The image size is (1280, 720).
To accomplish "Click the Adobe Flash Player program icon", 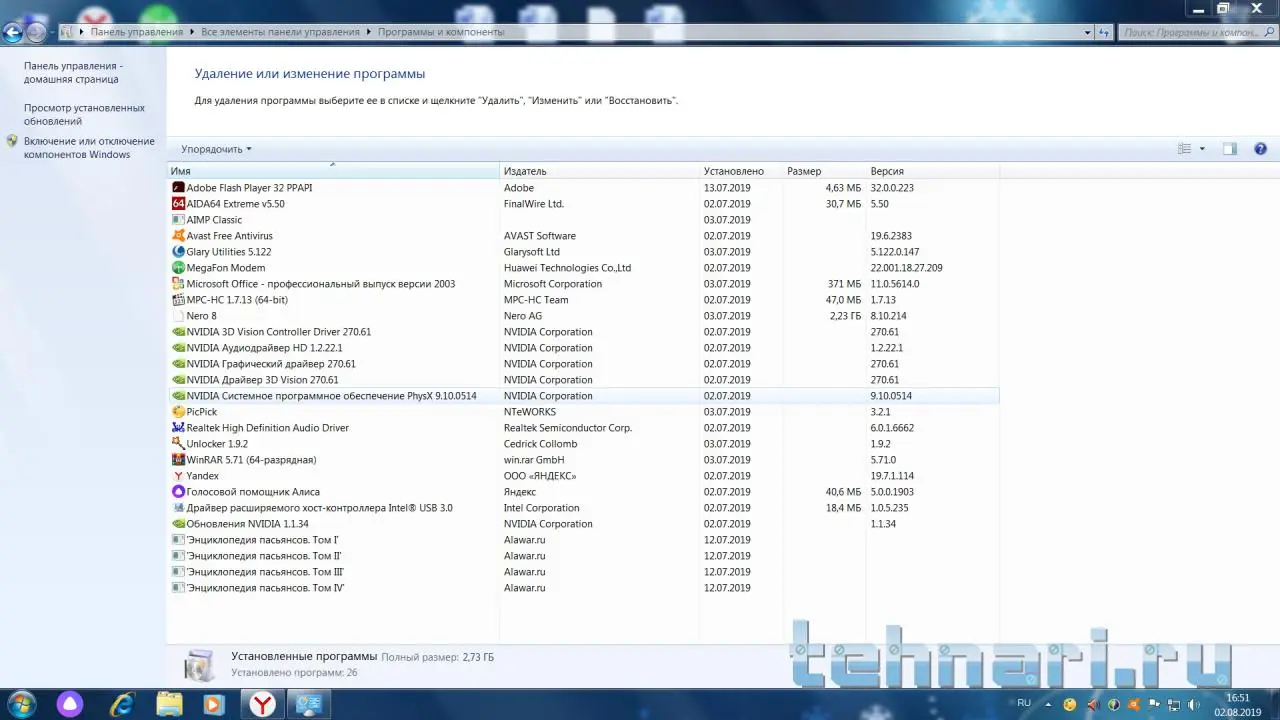I will 178,188.
